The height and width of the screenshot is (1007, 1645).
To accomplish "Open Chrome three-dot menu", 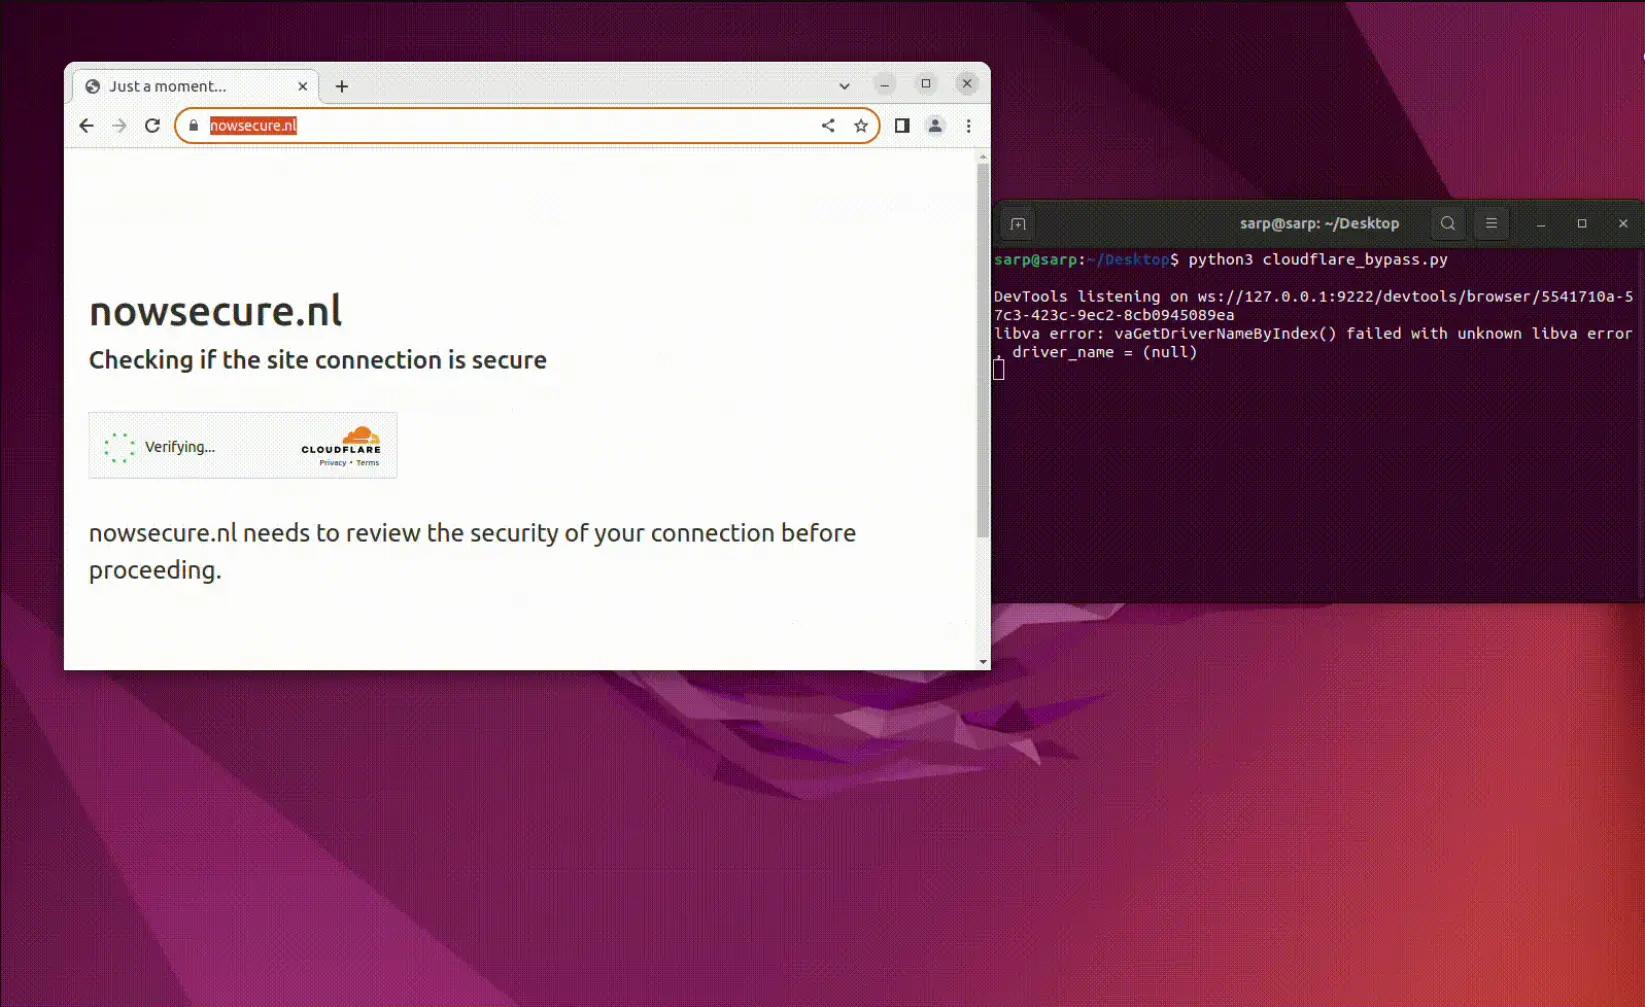I will click(x=968, y=126).
